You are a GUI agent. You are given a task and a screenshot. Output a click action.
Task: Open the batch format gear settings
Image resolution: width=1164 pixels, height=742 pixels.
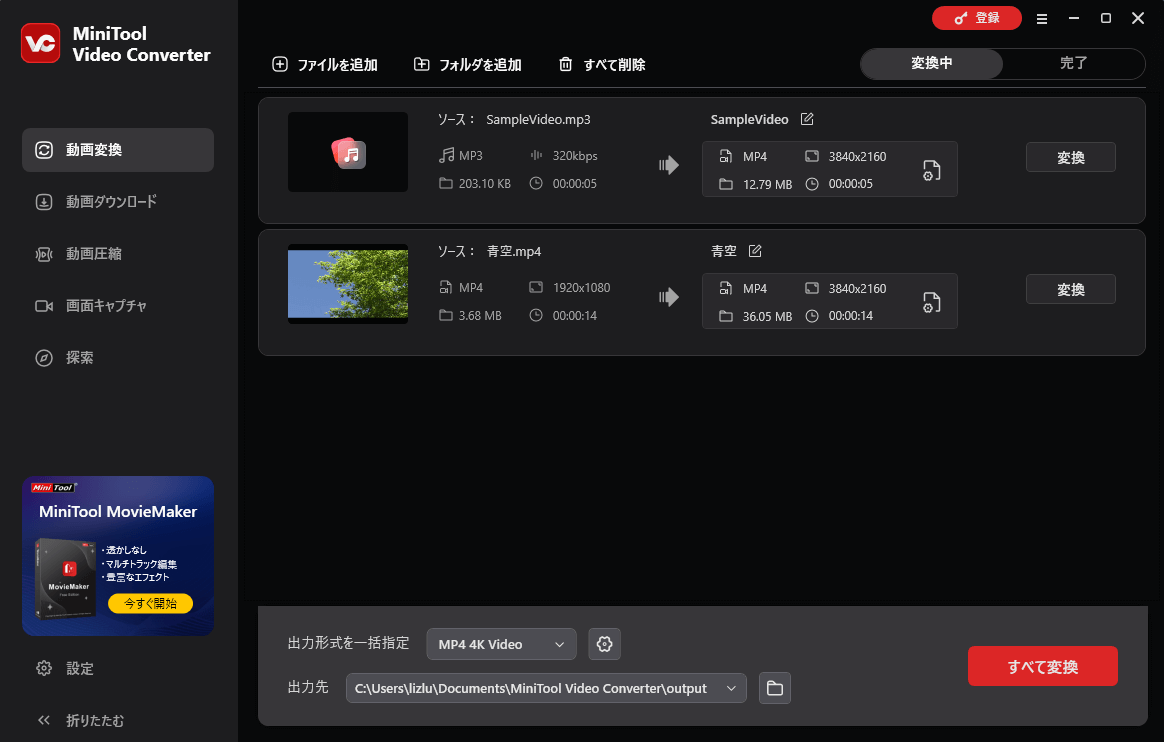[604, 644]
